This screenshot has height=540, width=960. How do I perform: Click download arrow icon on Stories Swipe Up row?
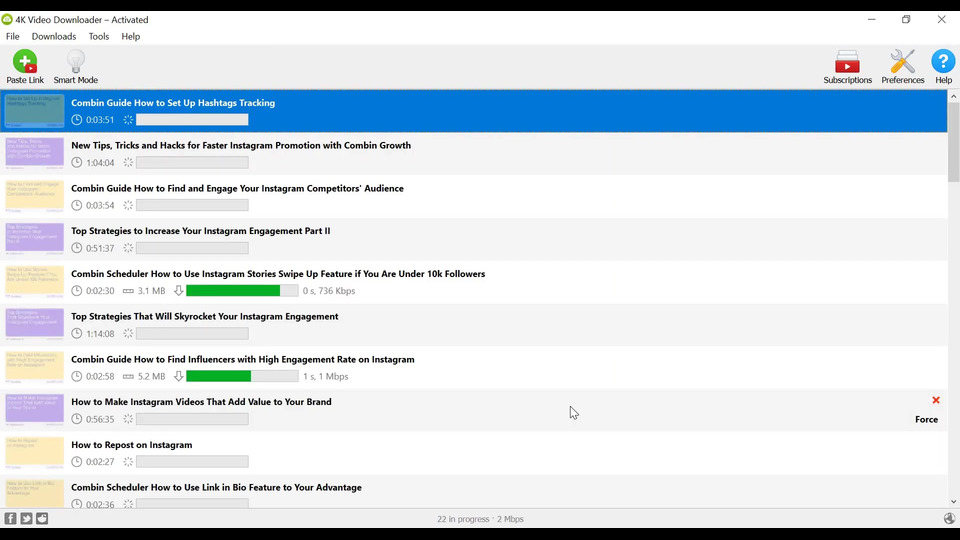pyautogui.click(x=178, y=291)
